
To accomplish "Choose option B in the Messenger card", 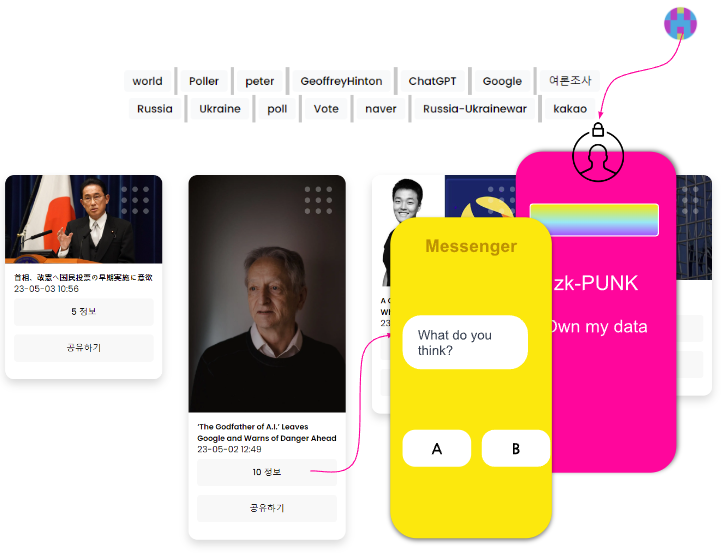I will pos(516,448).
